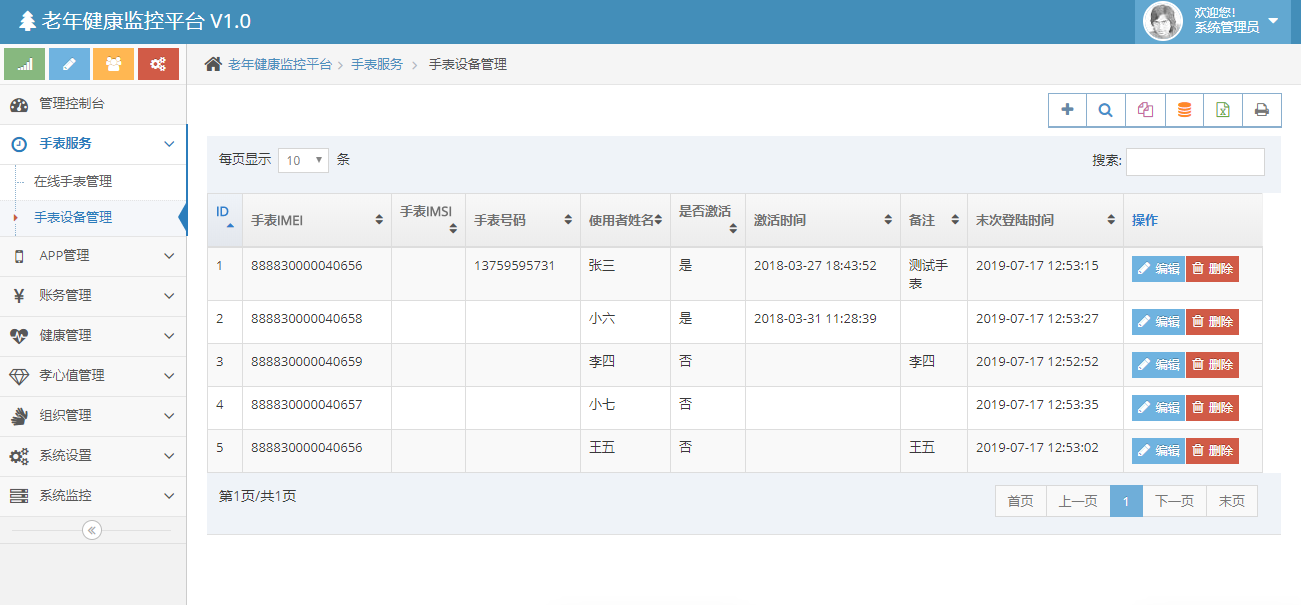The height and width of the screenshot is (605, 1301).
Task: Open the user account dropdown arrow
Action: (1273, 21)
